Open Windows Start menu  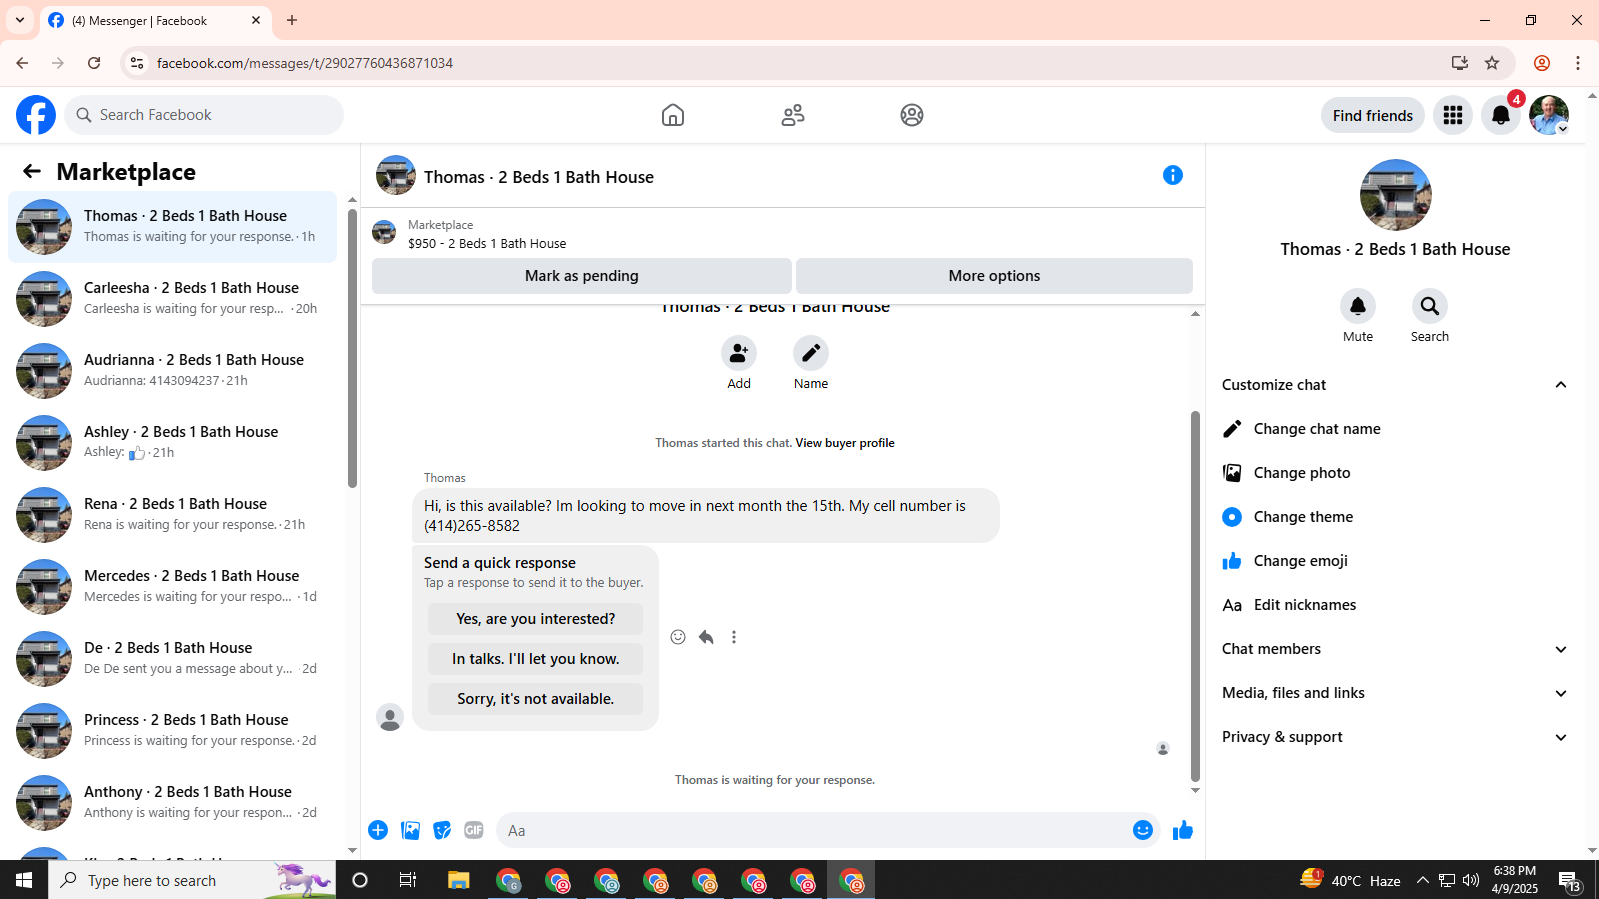(x=24, y=880)
